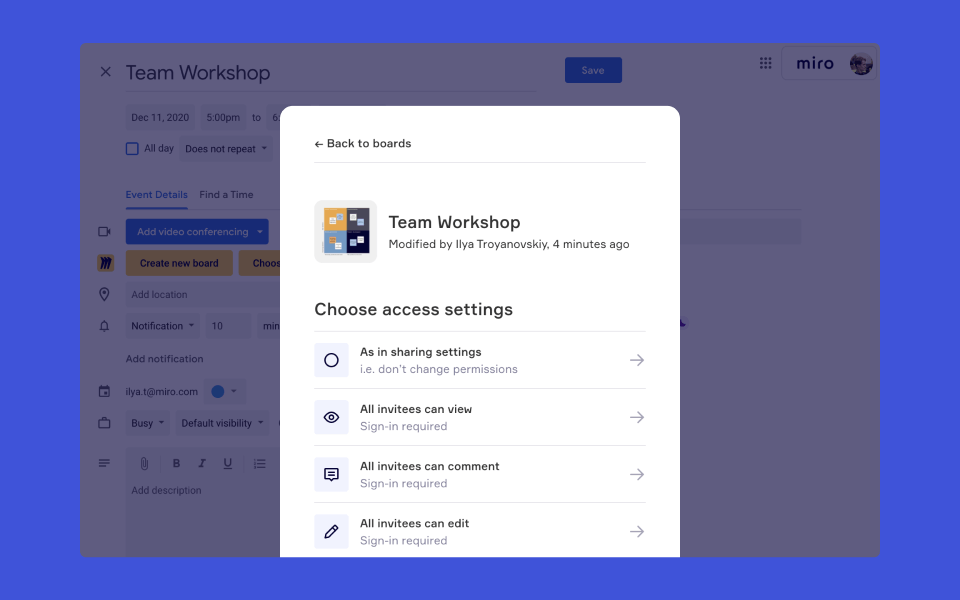This screenshot has height=600, width=960.
Task: Select the blue calendar color swatch
Action: (x=217, y=391)
